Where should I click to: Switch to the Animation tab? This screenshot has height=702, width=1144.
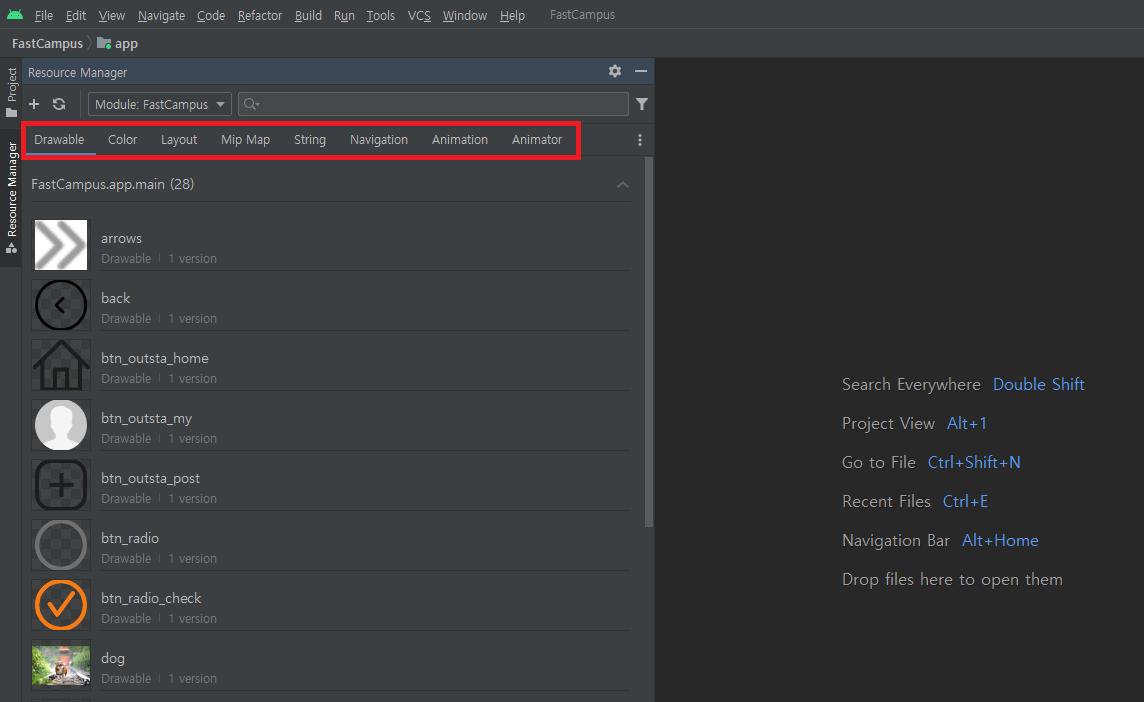pyautogui.click(x=460, y=139)
